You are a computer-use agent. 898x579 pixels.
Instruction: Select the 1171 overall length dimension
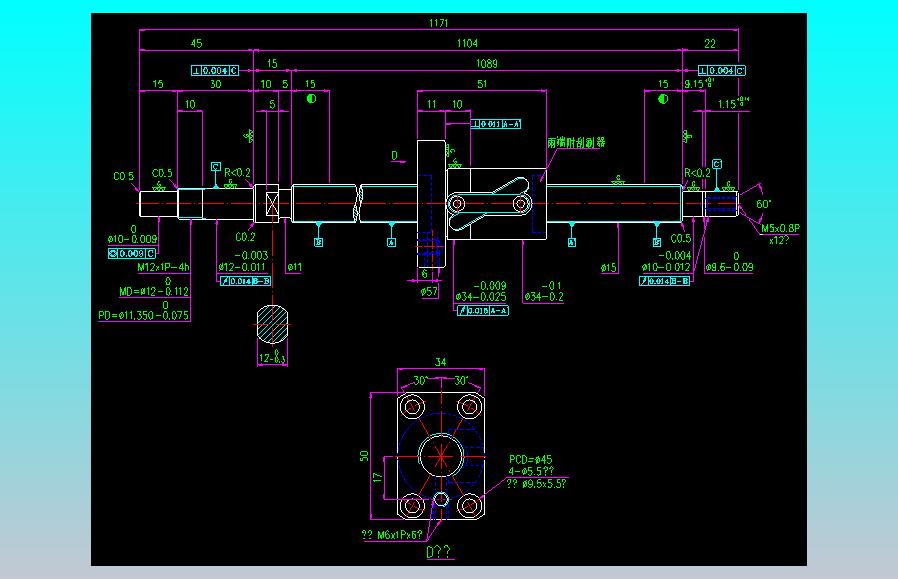click(439, 23)
